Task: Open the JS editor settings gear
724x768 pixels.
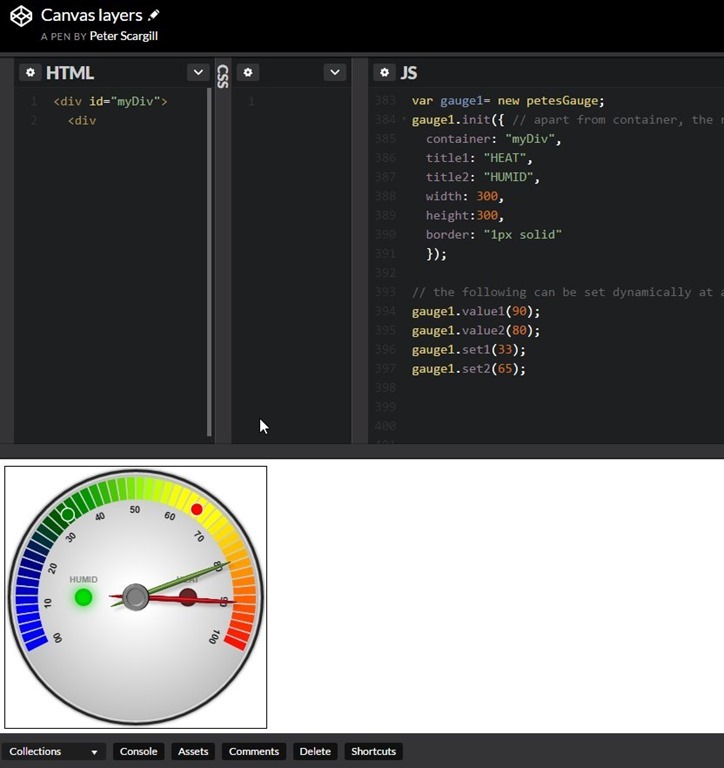Action: click(385, 73)
